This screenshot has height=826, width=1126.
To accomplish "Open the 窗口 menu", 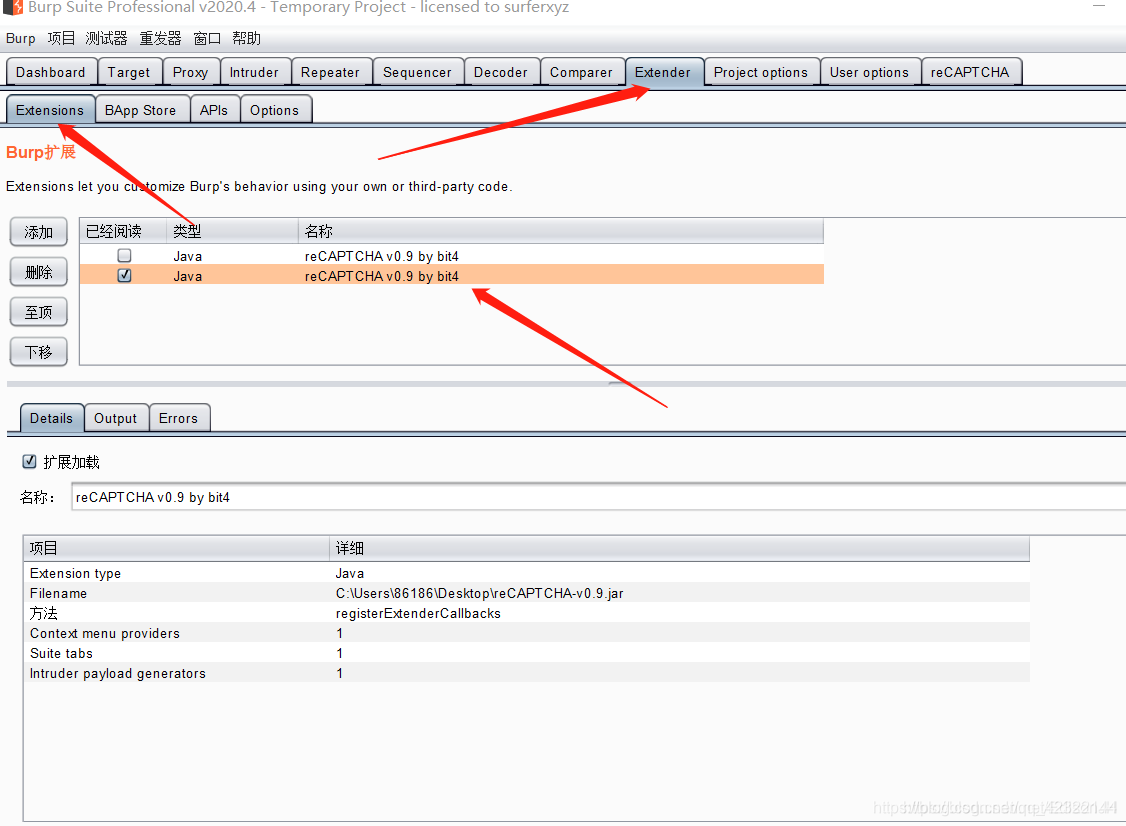I will click(x=207, y=38).
